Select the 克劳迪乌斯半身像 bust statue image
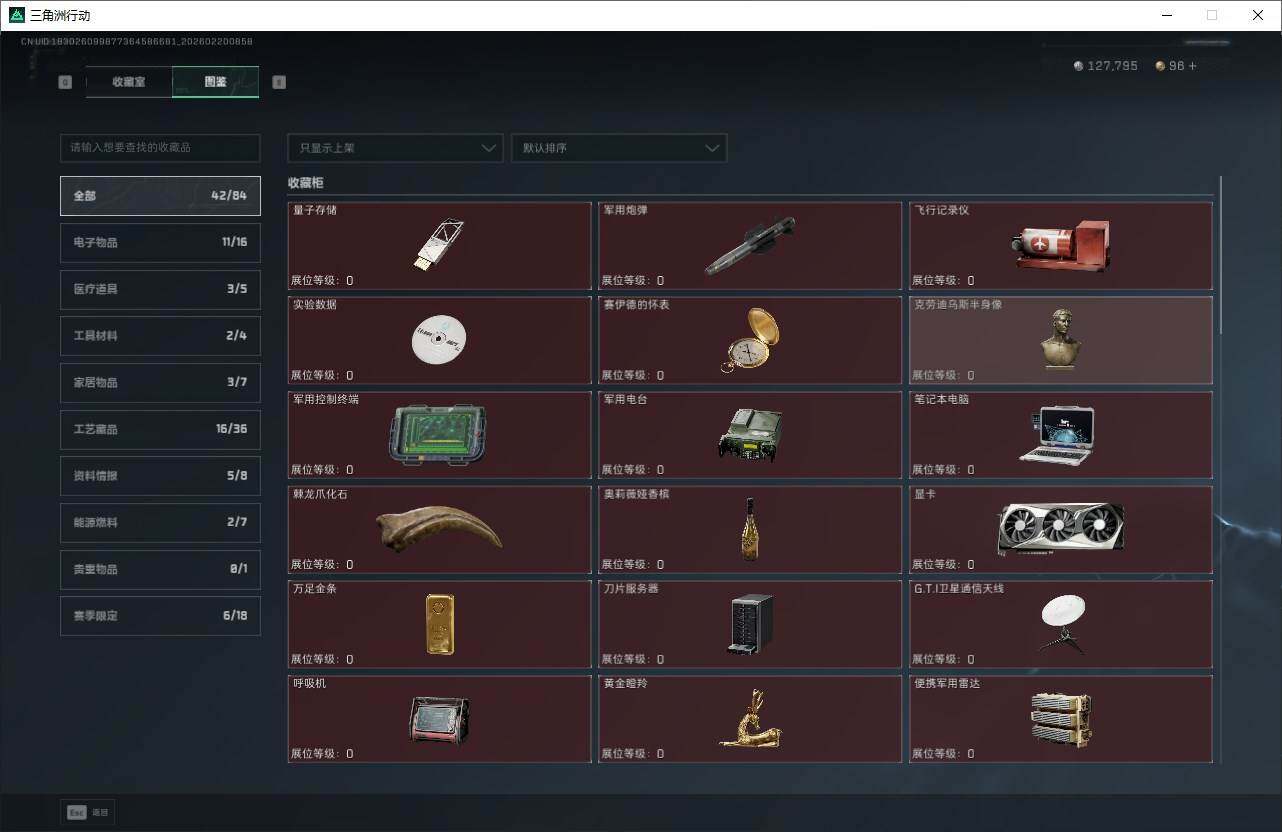This screenshot has width=1282, height=832. tap(1061, 338)
